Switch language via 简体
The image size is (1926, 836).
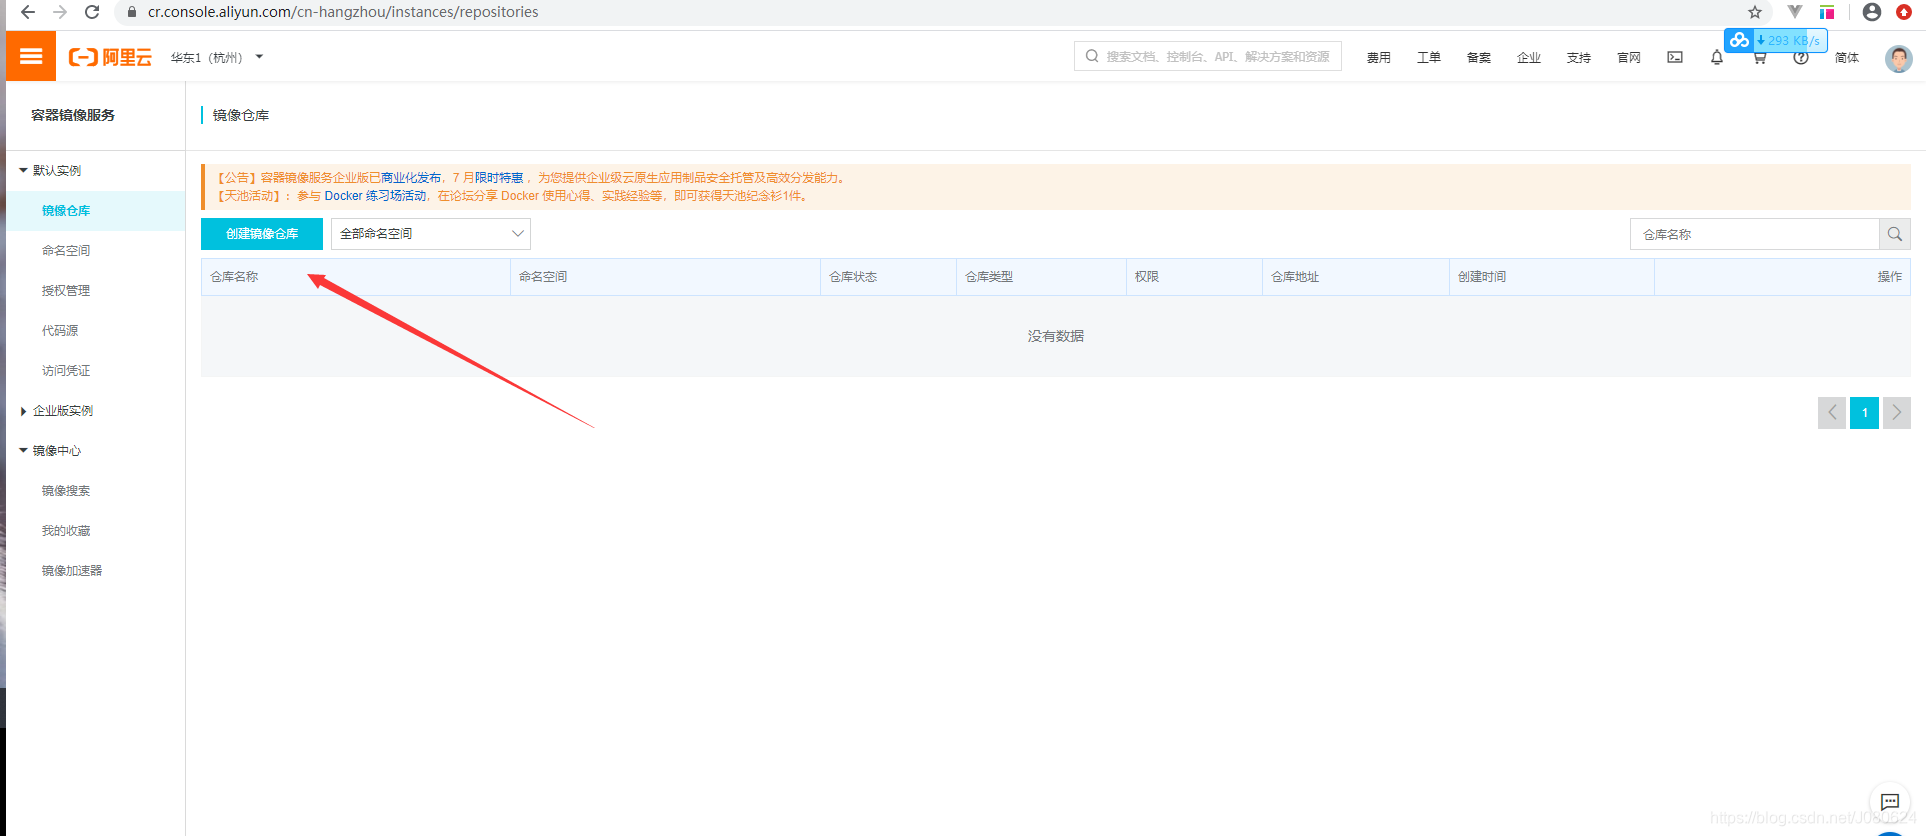coord(1846,58)
